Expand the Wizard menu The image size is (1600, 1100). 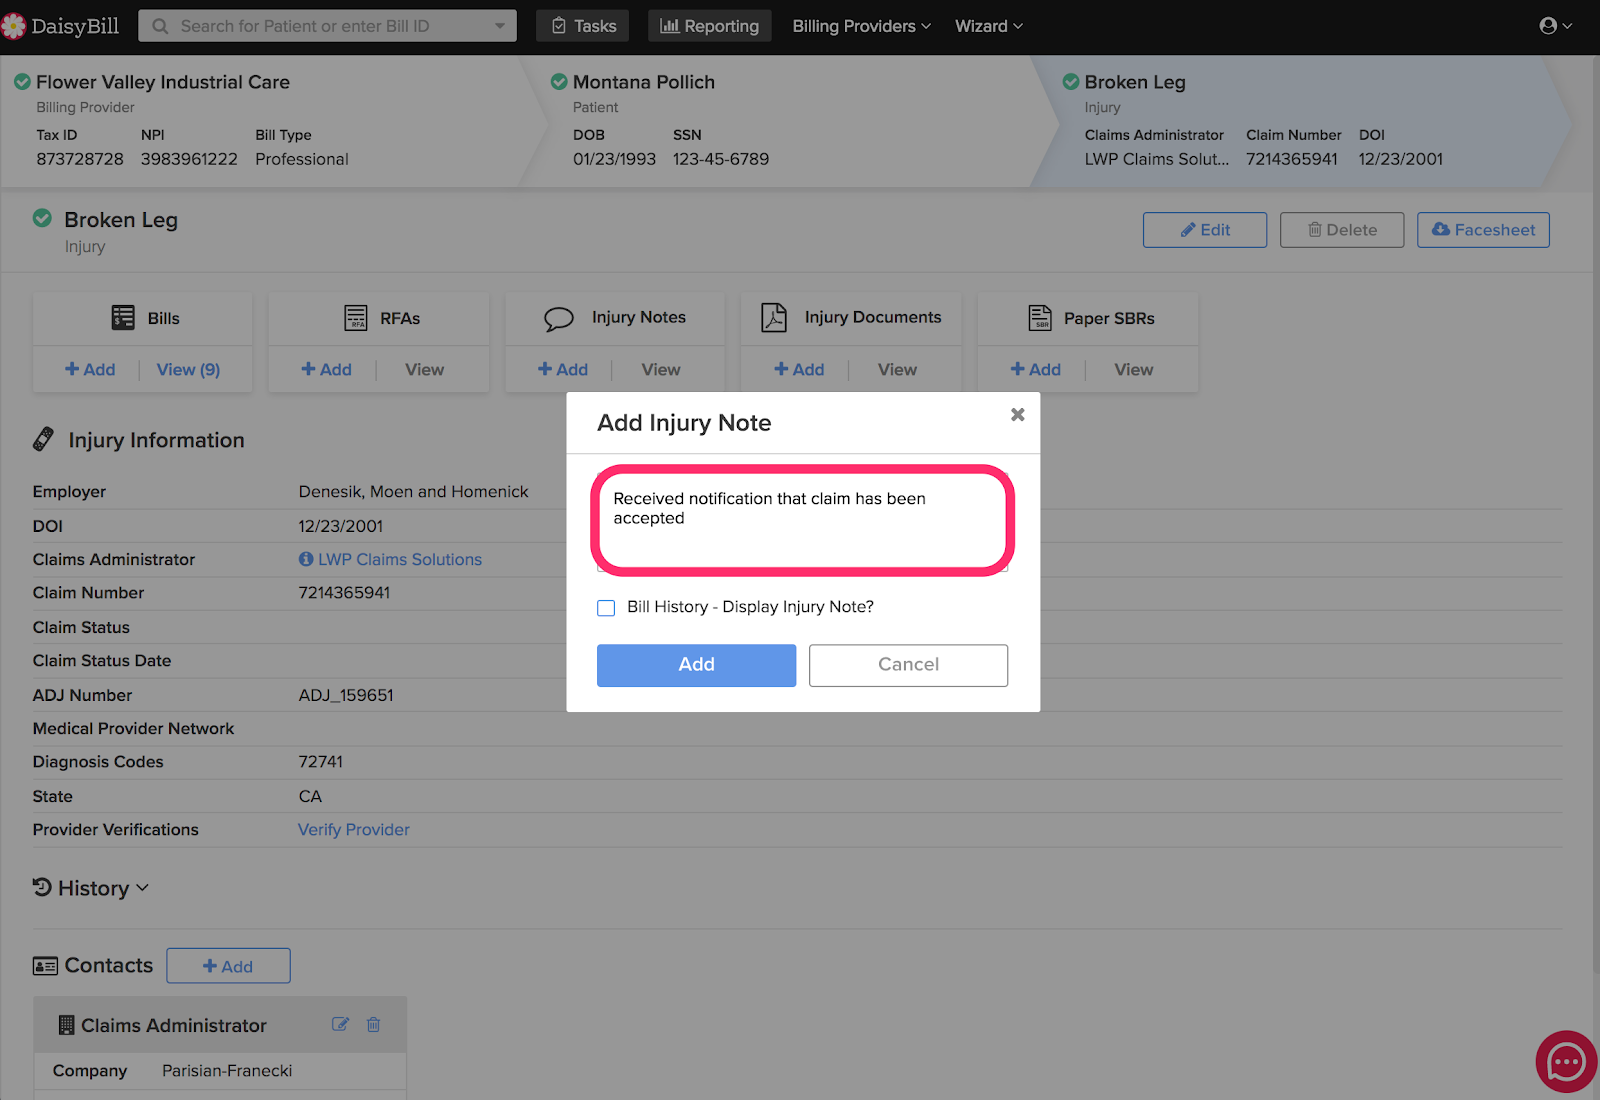pos(988,26)
